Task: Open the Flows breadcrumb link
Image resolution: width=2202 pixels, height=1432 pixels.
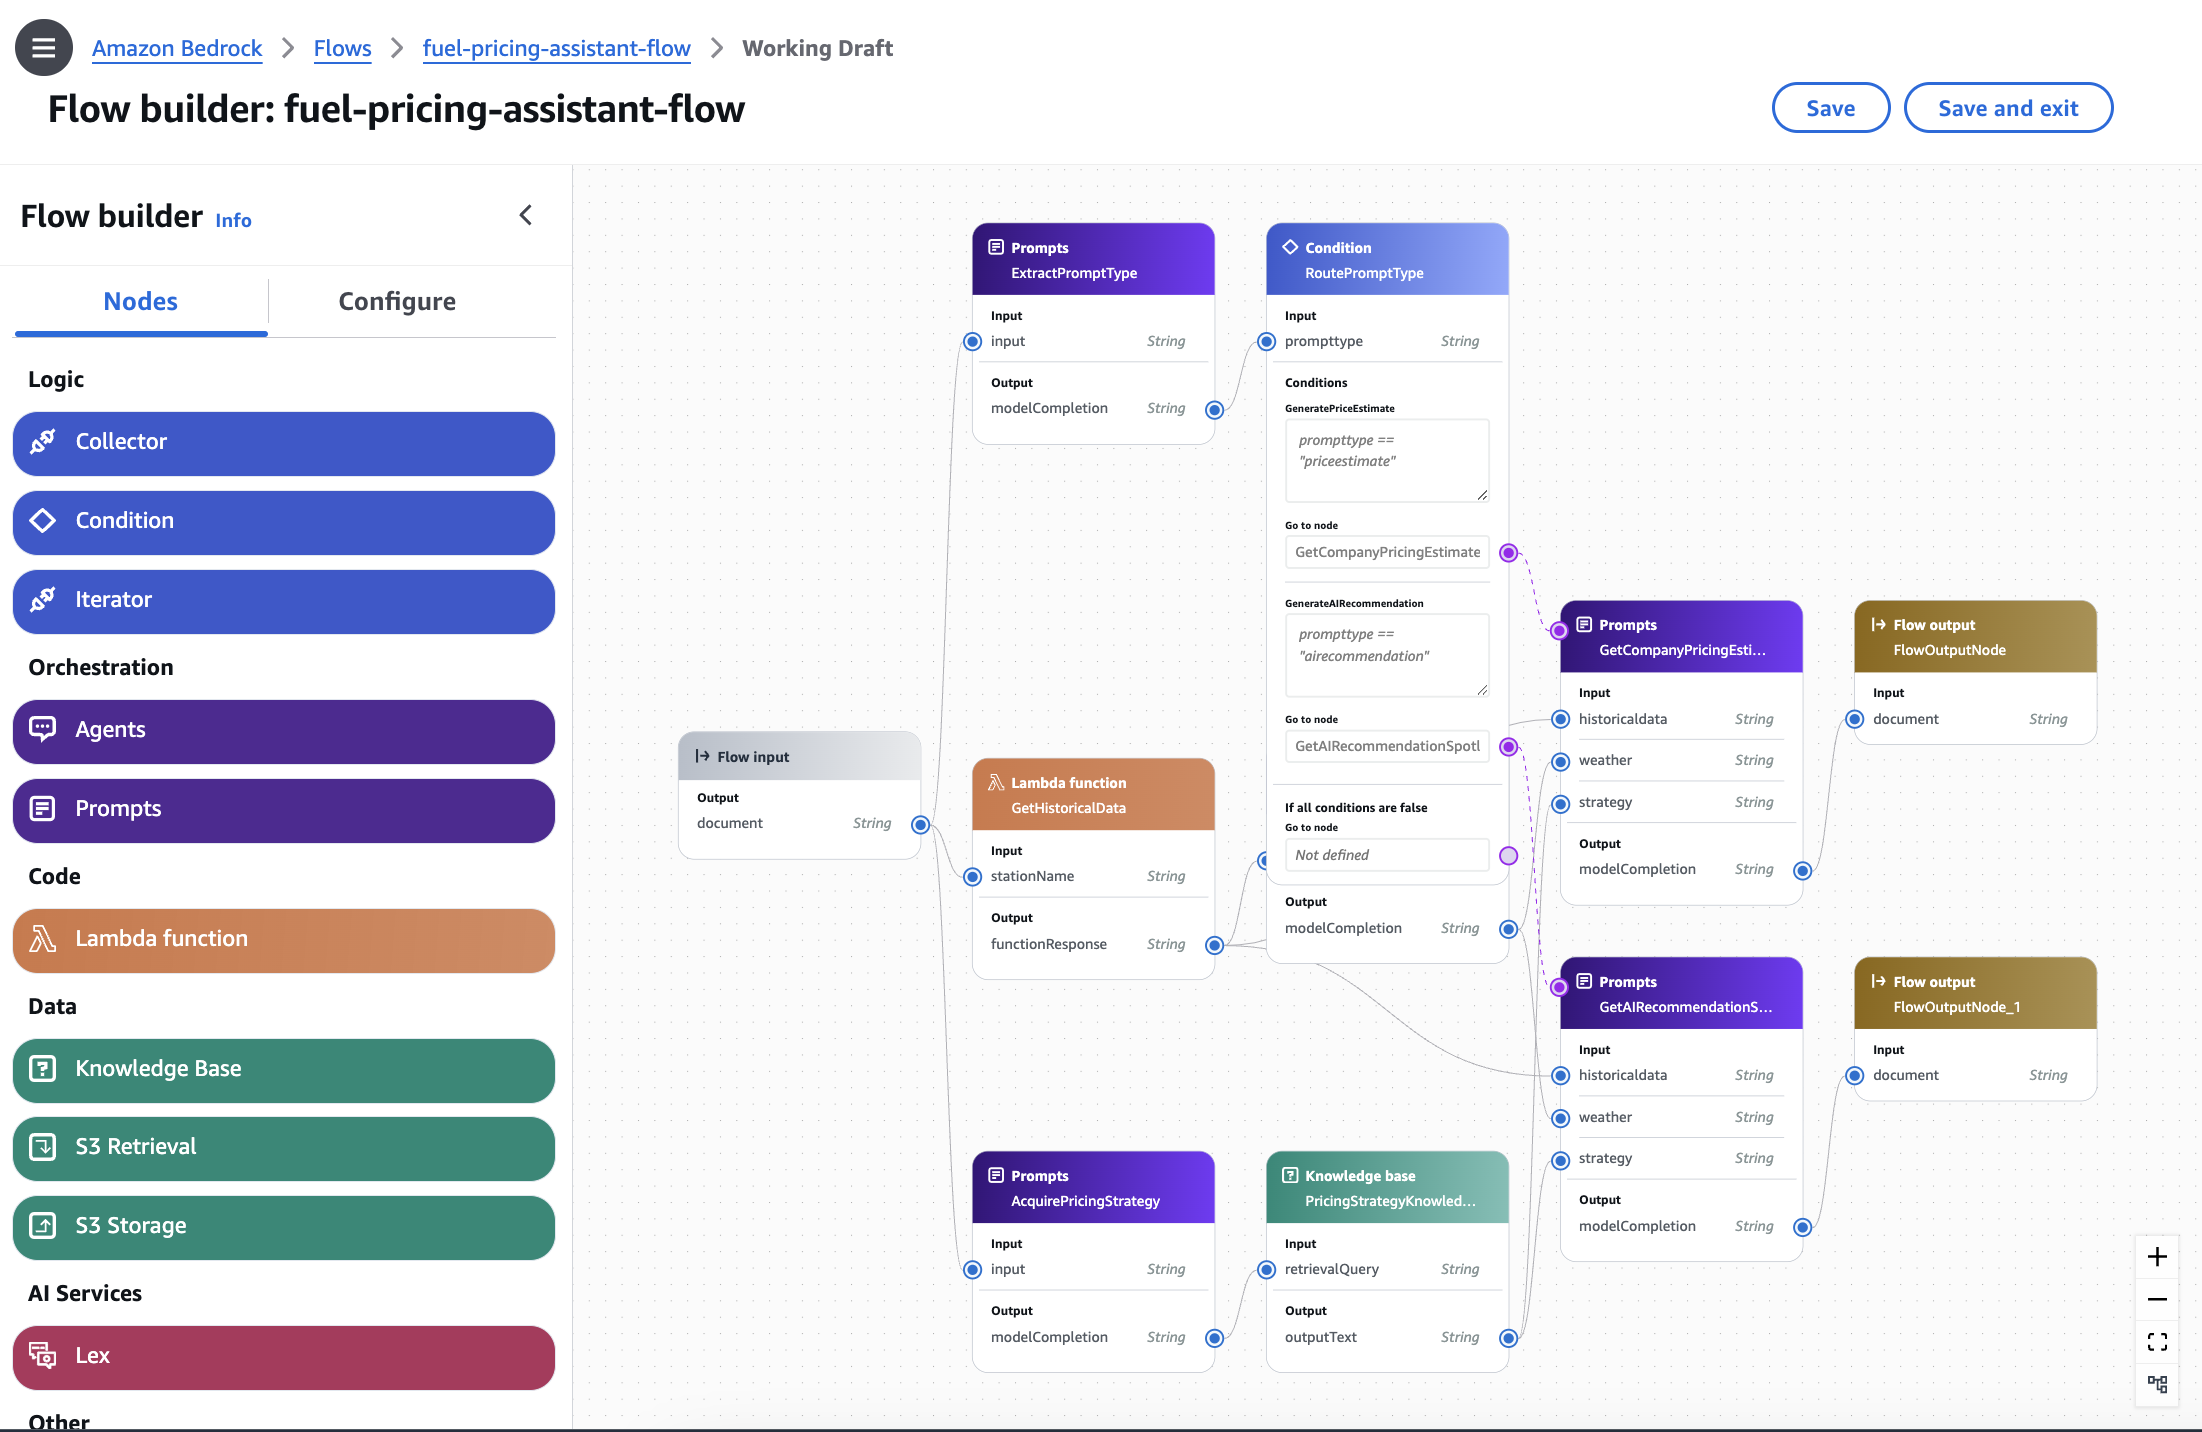Action: point(342,48)
